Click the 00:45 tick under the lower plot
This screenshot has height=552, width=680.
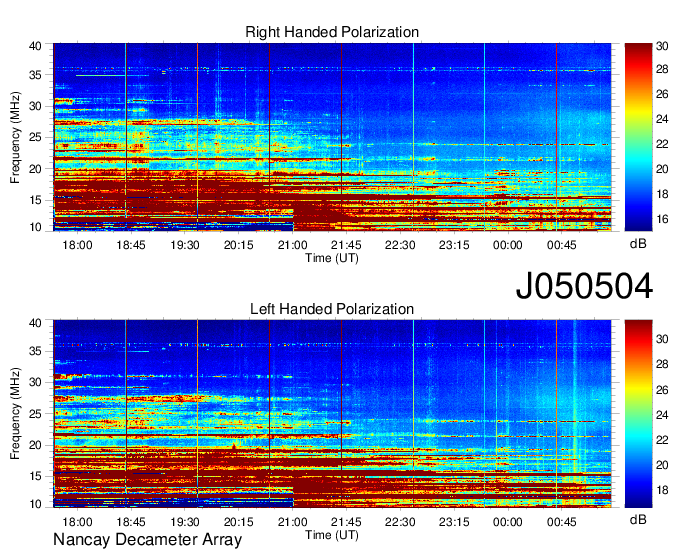562,522
